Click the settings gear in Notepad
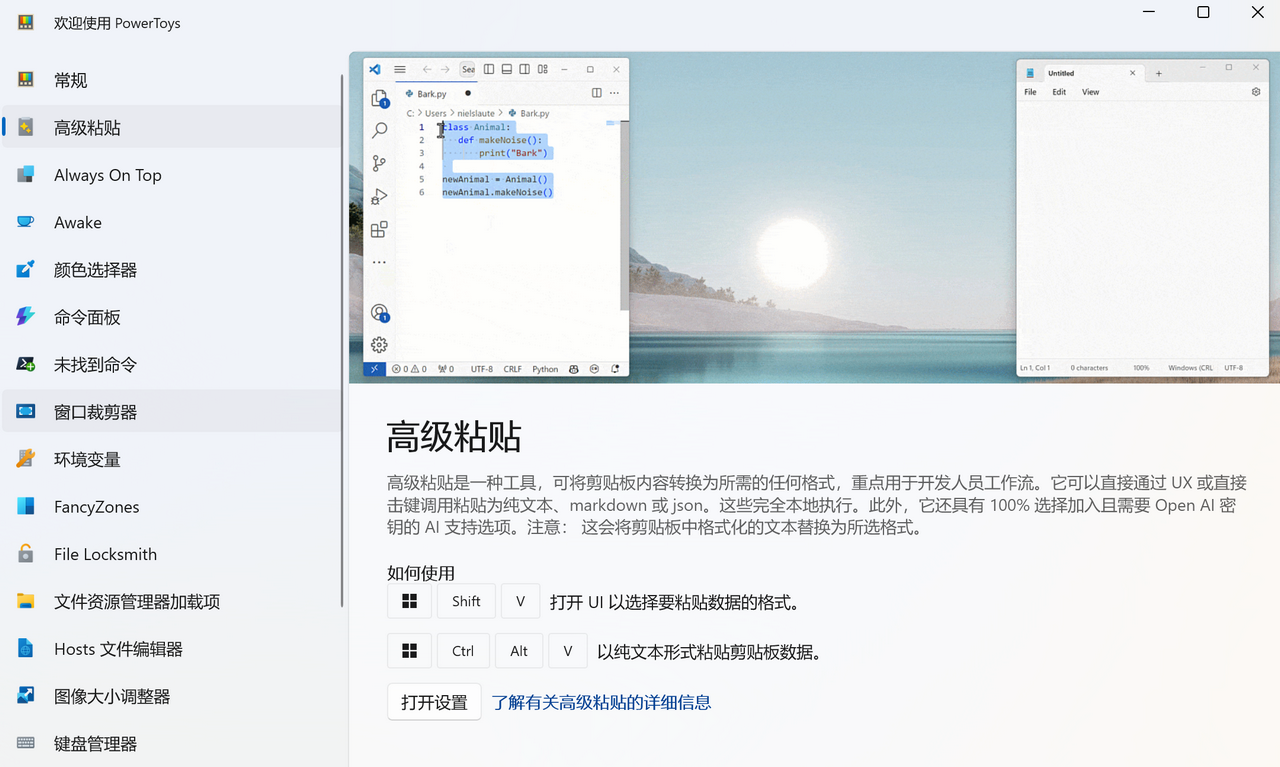 [x=1256, y=91]
